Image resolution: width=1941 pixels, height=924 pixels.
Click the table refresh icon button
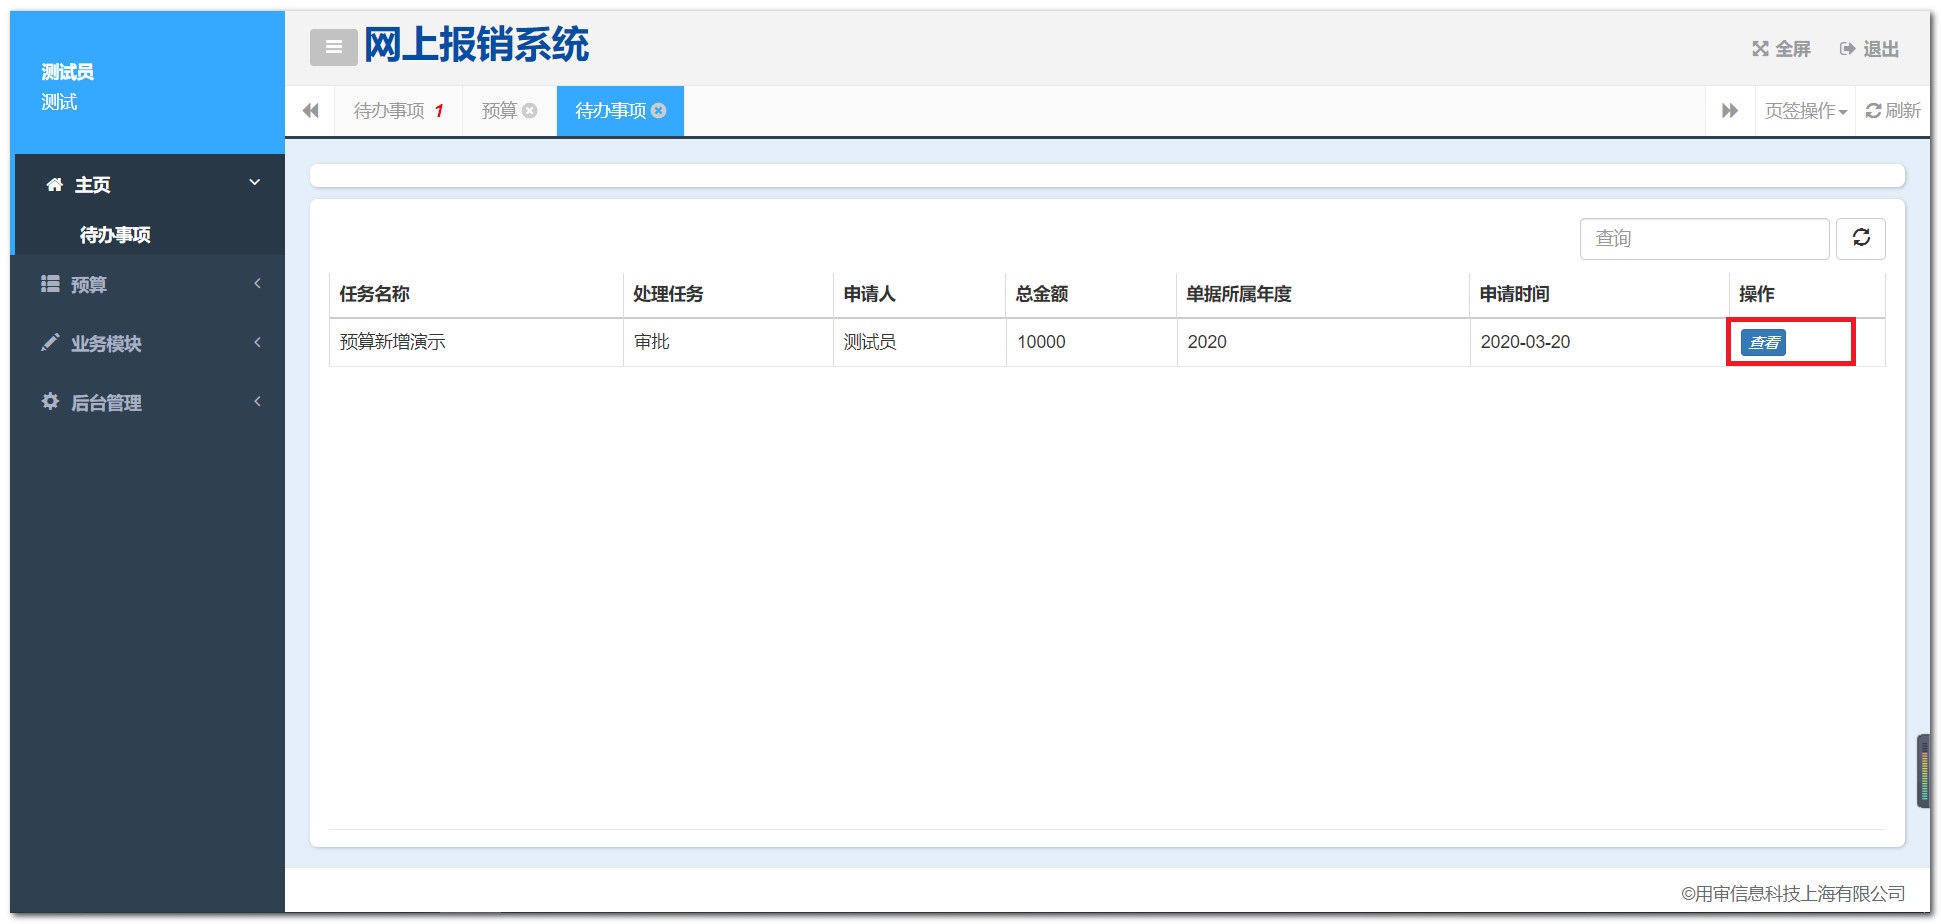tap(1860, 238)
